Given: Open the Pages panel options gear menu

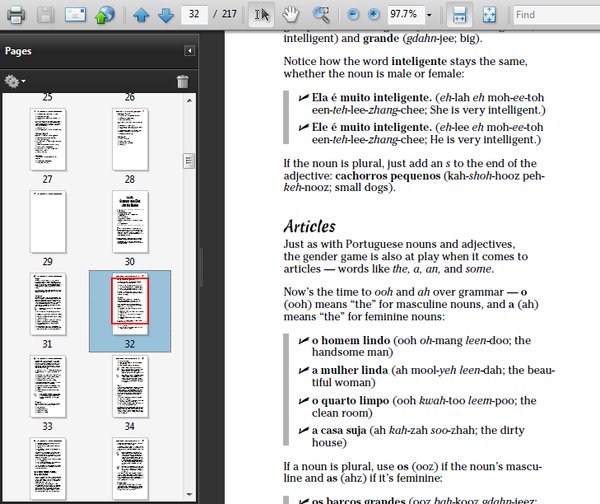Looking at the screenshot, I should [14, 81].
